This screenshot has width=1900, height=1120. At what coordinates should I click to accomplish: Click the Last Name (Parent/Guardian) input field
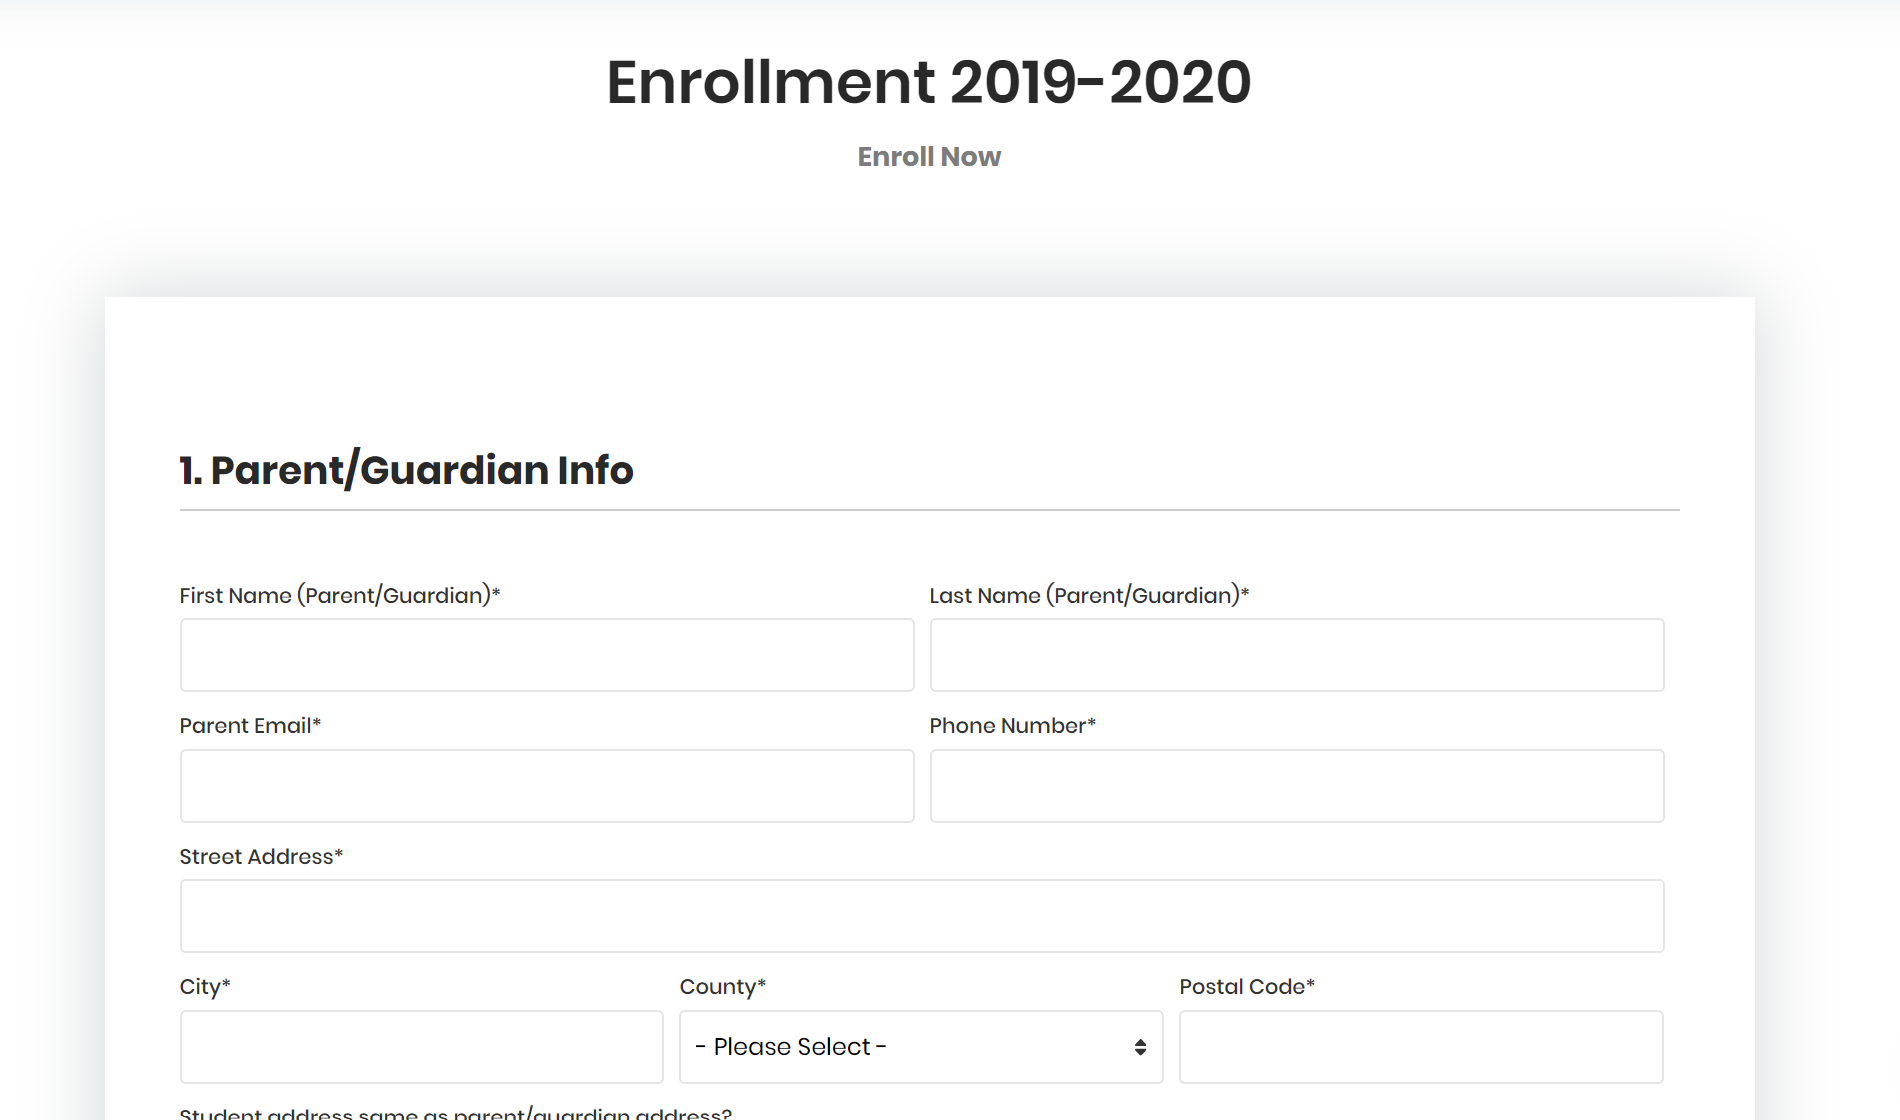(1297, 655)
